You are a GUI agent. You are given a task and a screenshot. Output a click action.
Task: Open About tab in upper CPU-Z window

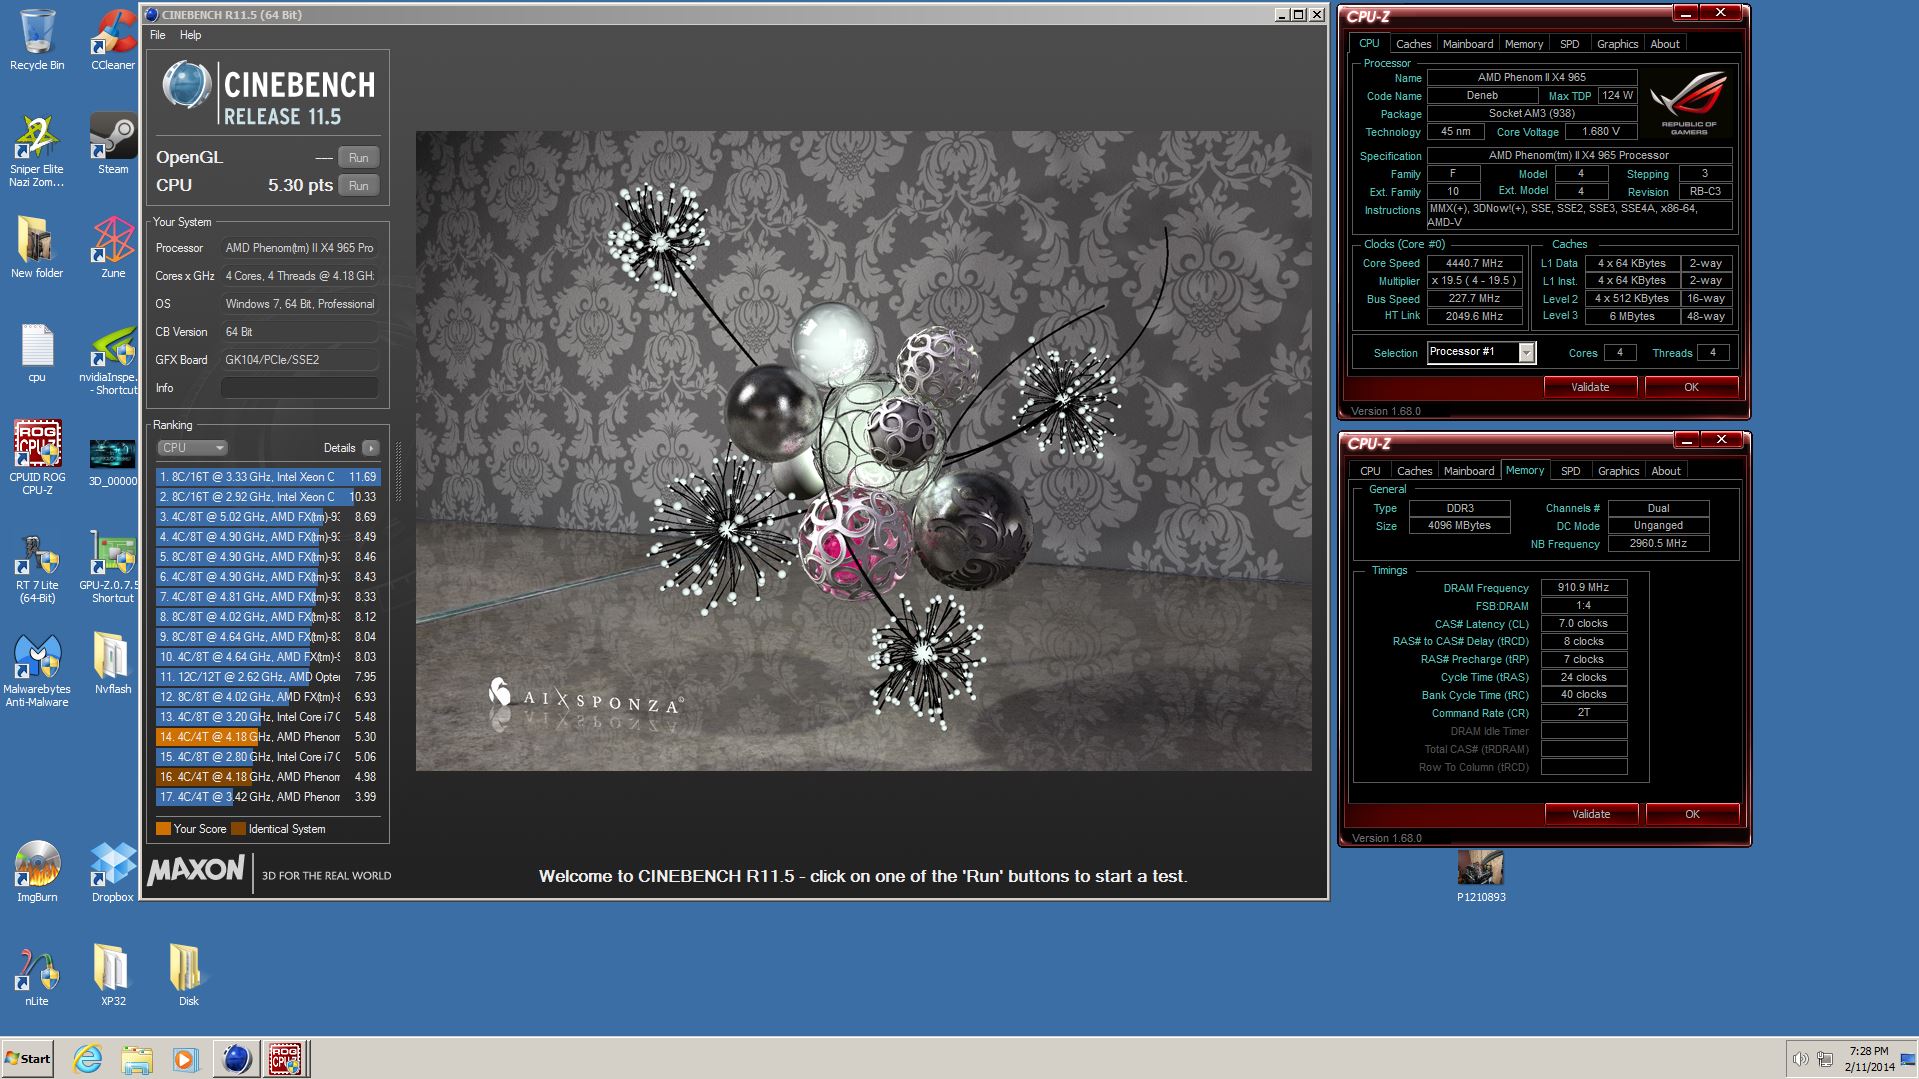tap(1665, 44)
